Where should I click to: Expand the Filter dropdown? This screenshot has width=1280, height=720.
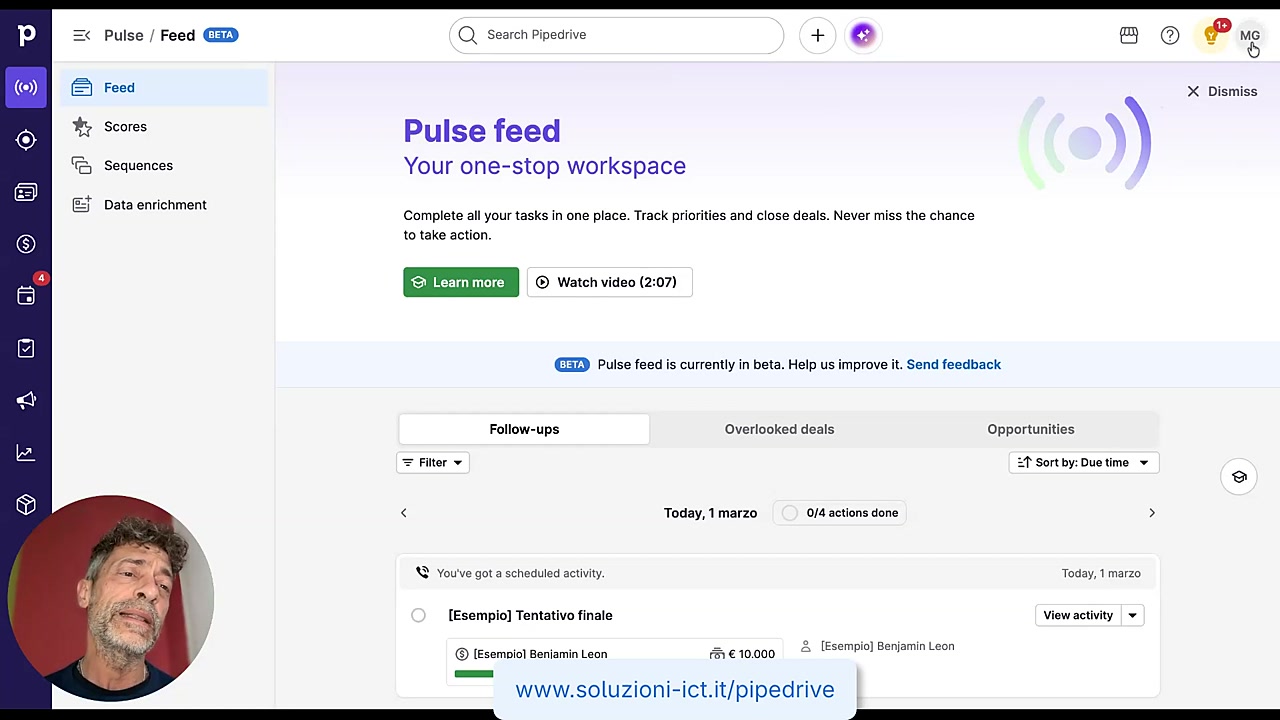433,462
